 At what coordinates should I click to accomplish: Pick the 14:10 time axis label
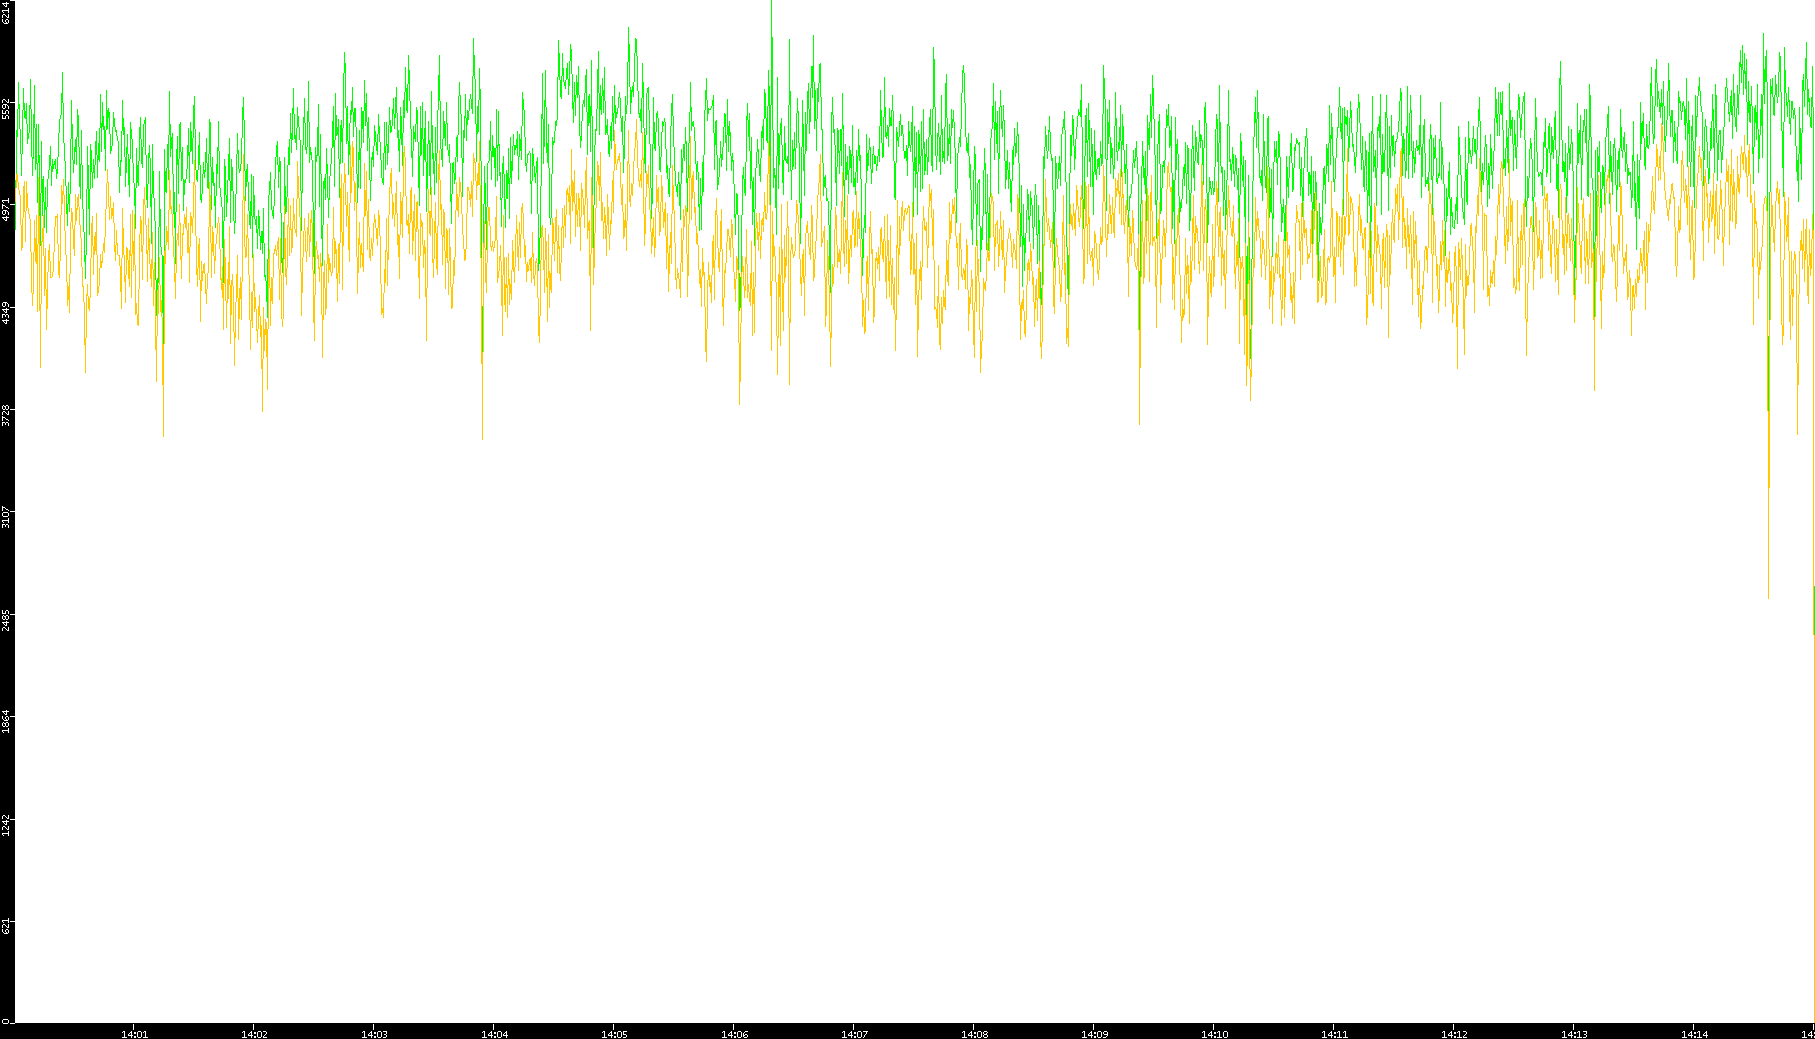click(1214, 1033)
